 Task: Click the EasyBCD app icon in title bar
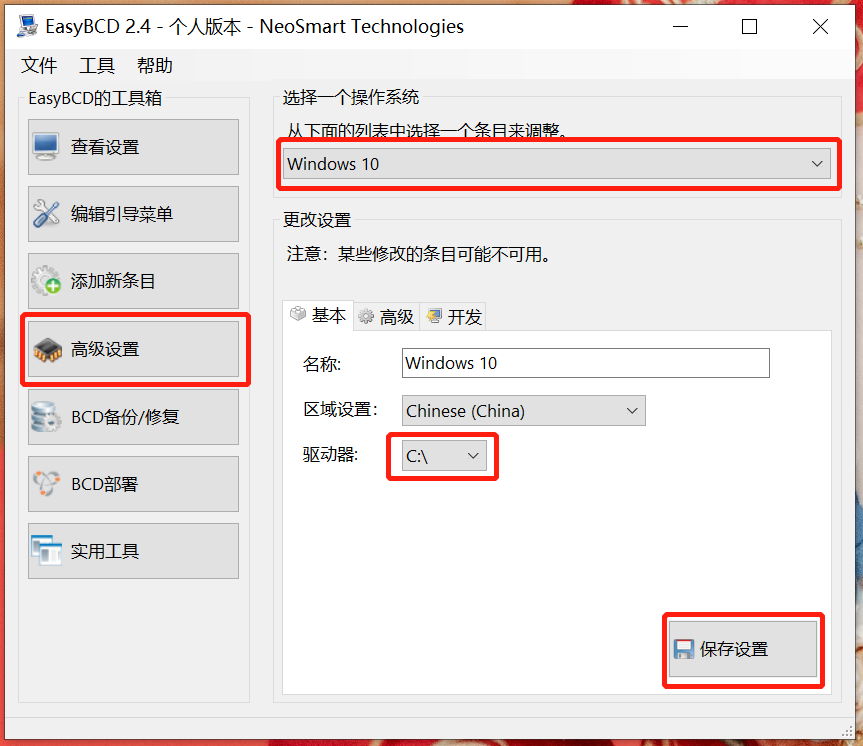(x=27, y=26)
